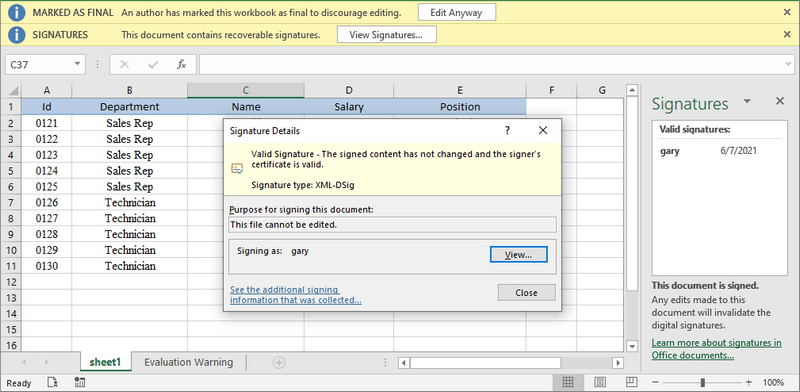Click the Department header cell

click(x=130, y=107)
